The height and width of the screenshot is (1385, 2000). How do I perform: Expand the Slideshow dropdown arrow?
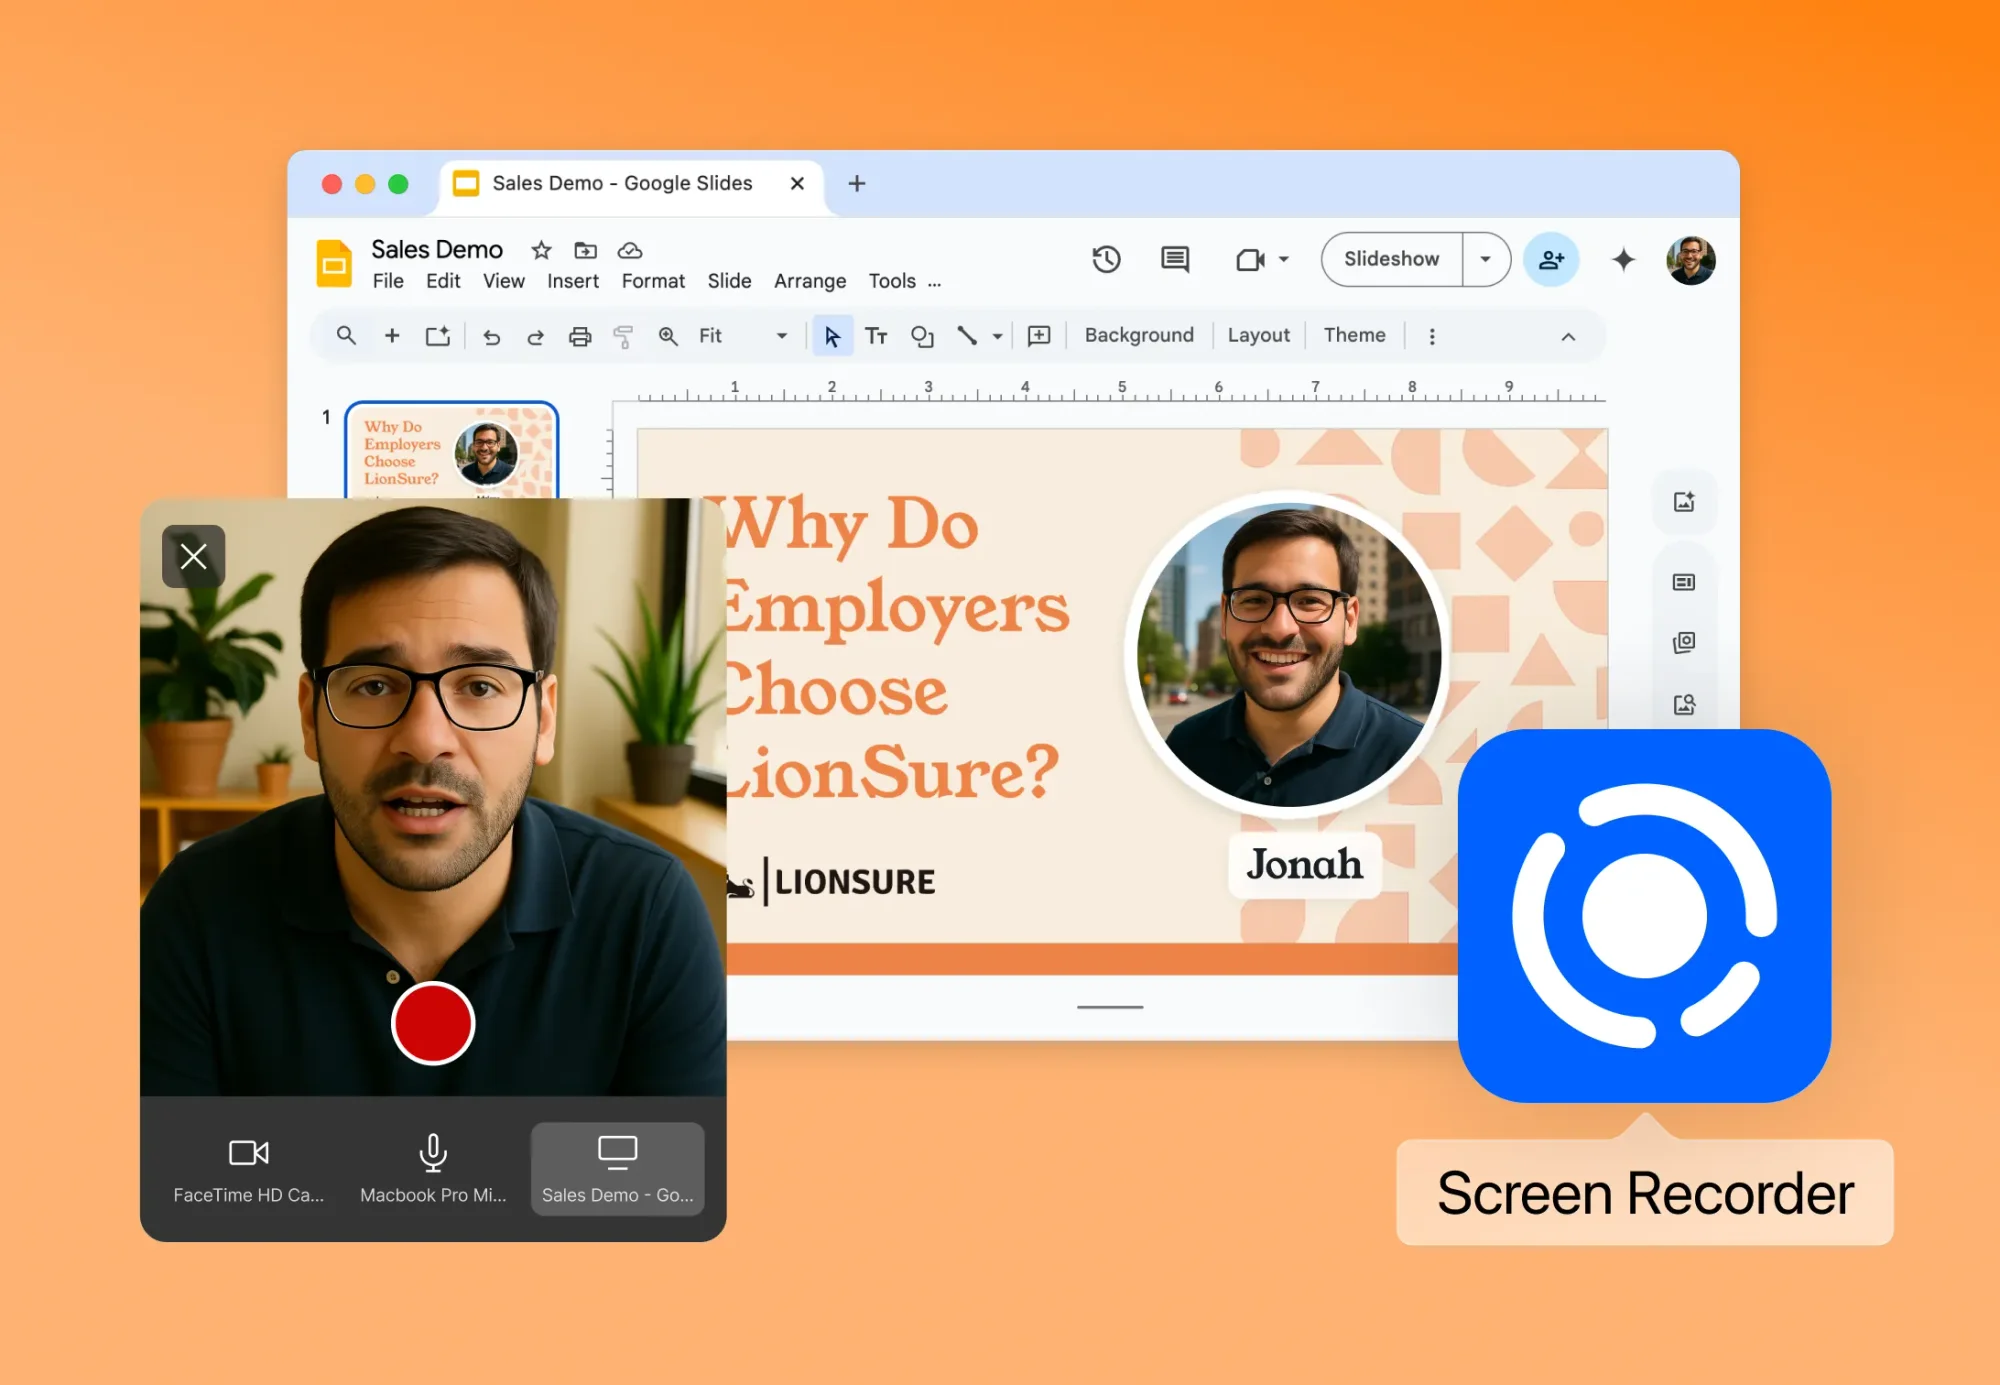point(1486,259)
